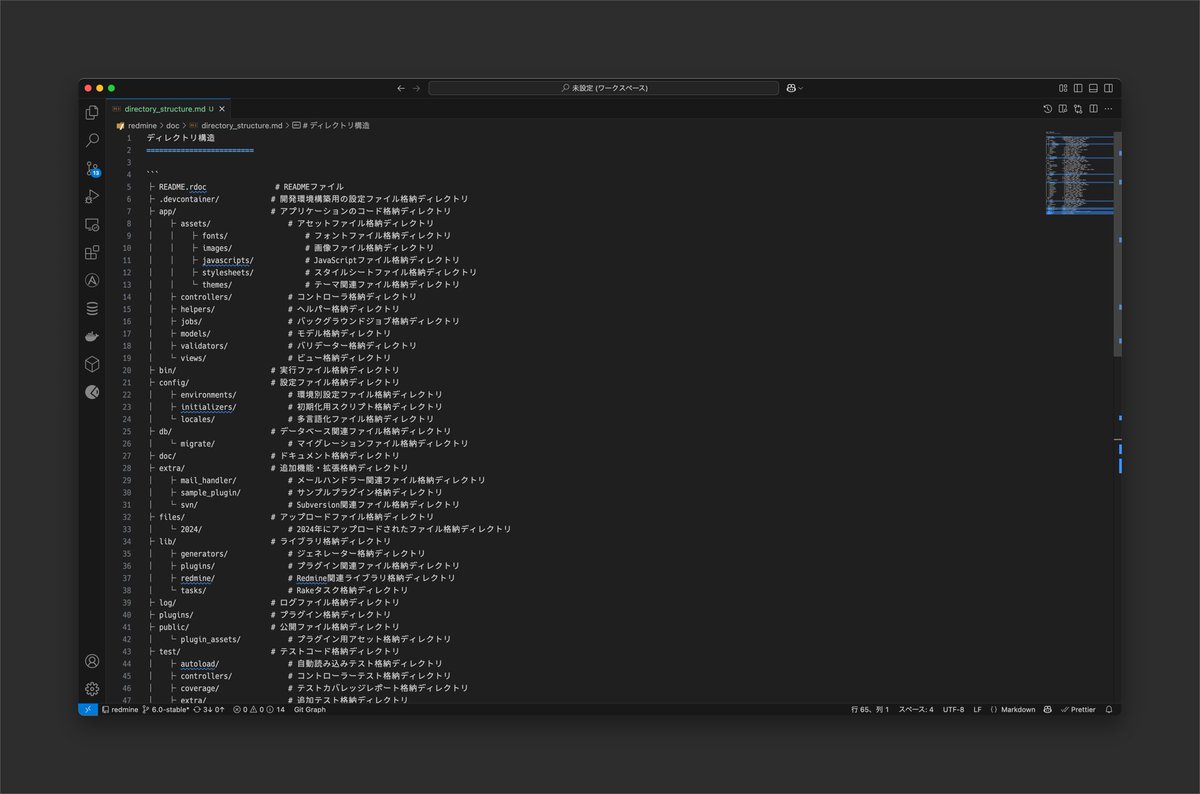Open changes compare icon in editor toolbar
The height and width of the screenshot is (794, 1200).
point(1078,108)
